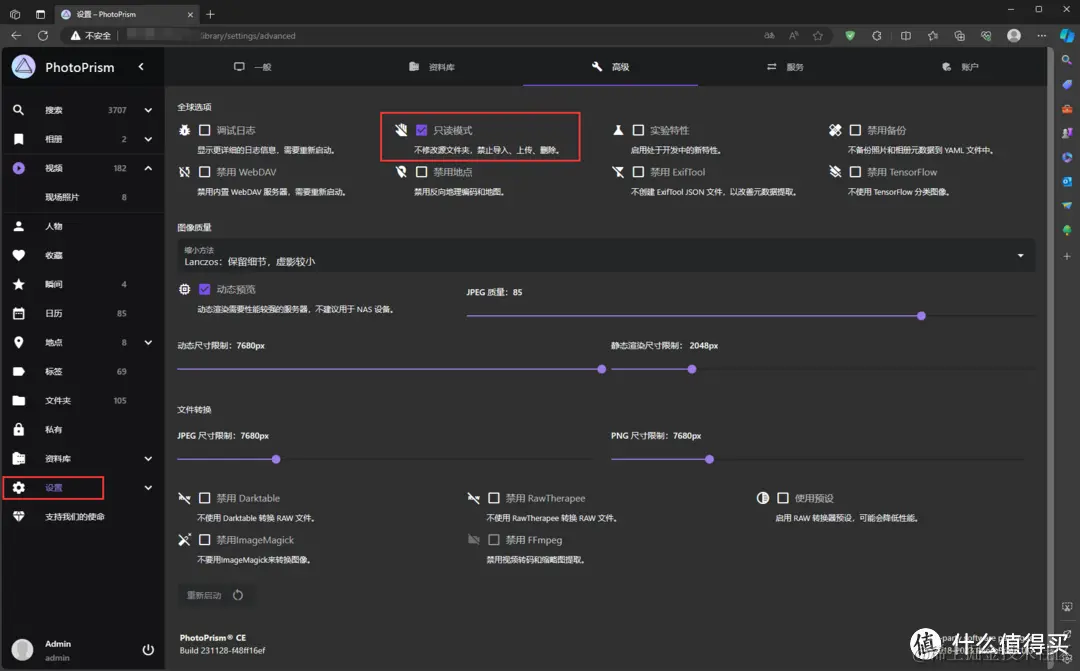Open calendar icon in sidebar
Screen dimensions: 1080x671
coord(19,313)
